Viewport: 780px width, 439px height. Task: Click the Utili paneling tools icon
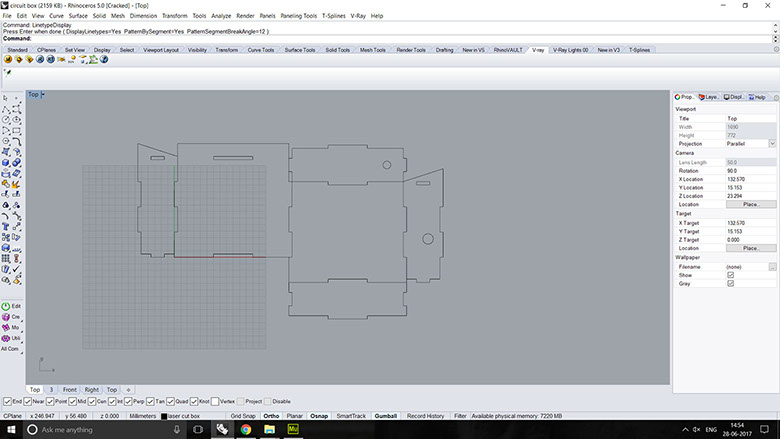[x=6, y=338]
